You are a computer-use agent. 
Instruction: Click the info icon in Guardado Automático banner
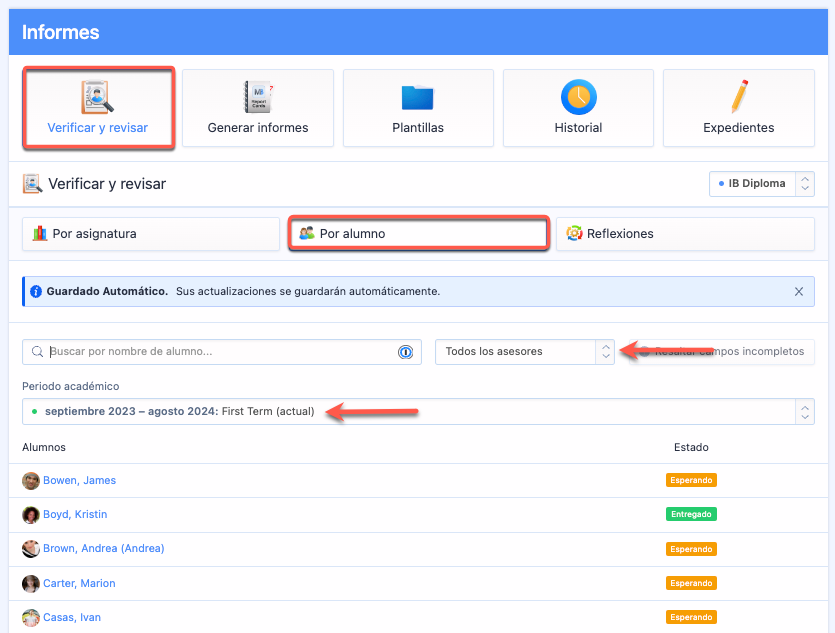tap(36, 292)
